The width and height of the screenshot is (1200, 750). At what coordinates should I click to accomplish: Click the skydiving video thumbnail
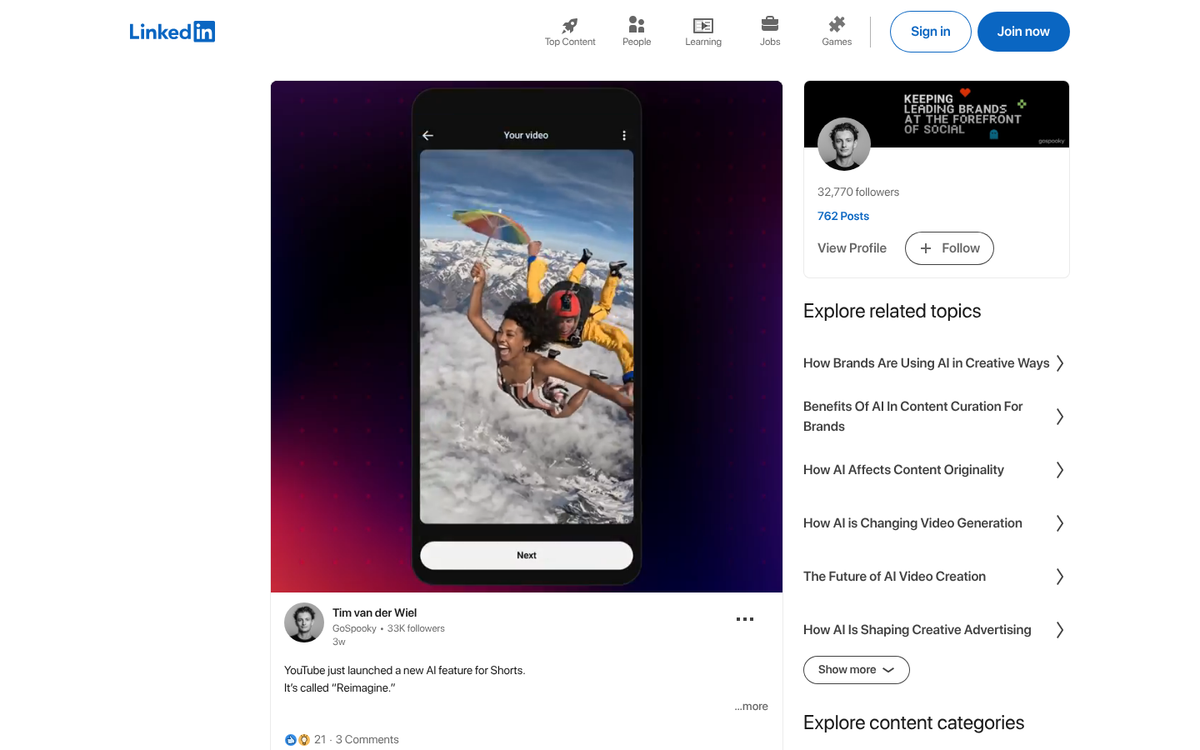tap(526, 336)
